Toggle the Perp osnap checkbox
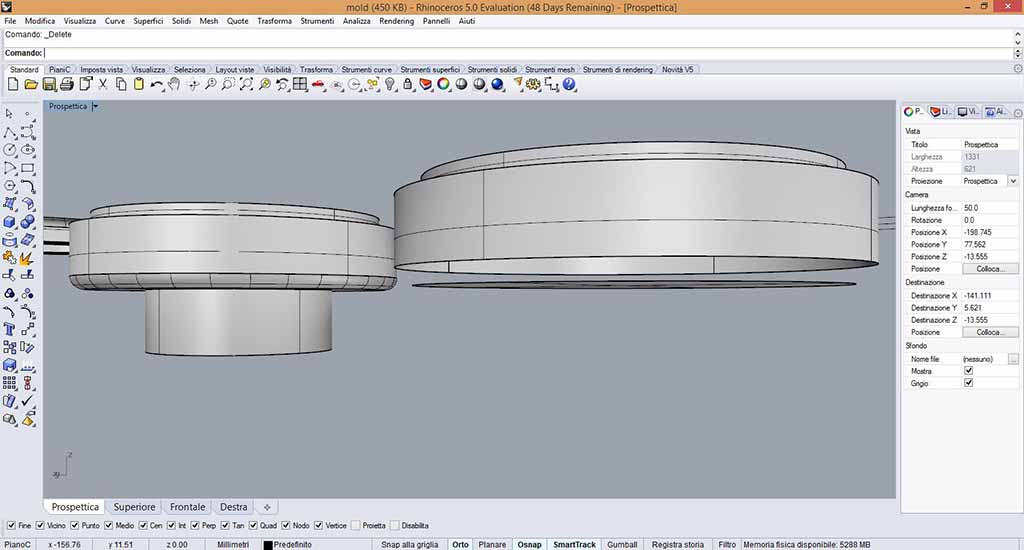The image size is (1024, 550). tap(195, 525)
